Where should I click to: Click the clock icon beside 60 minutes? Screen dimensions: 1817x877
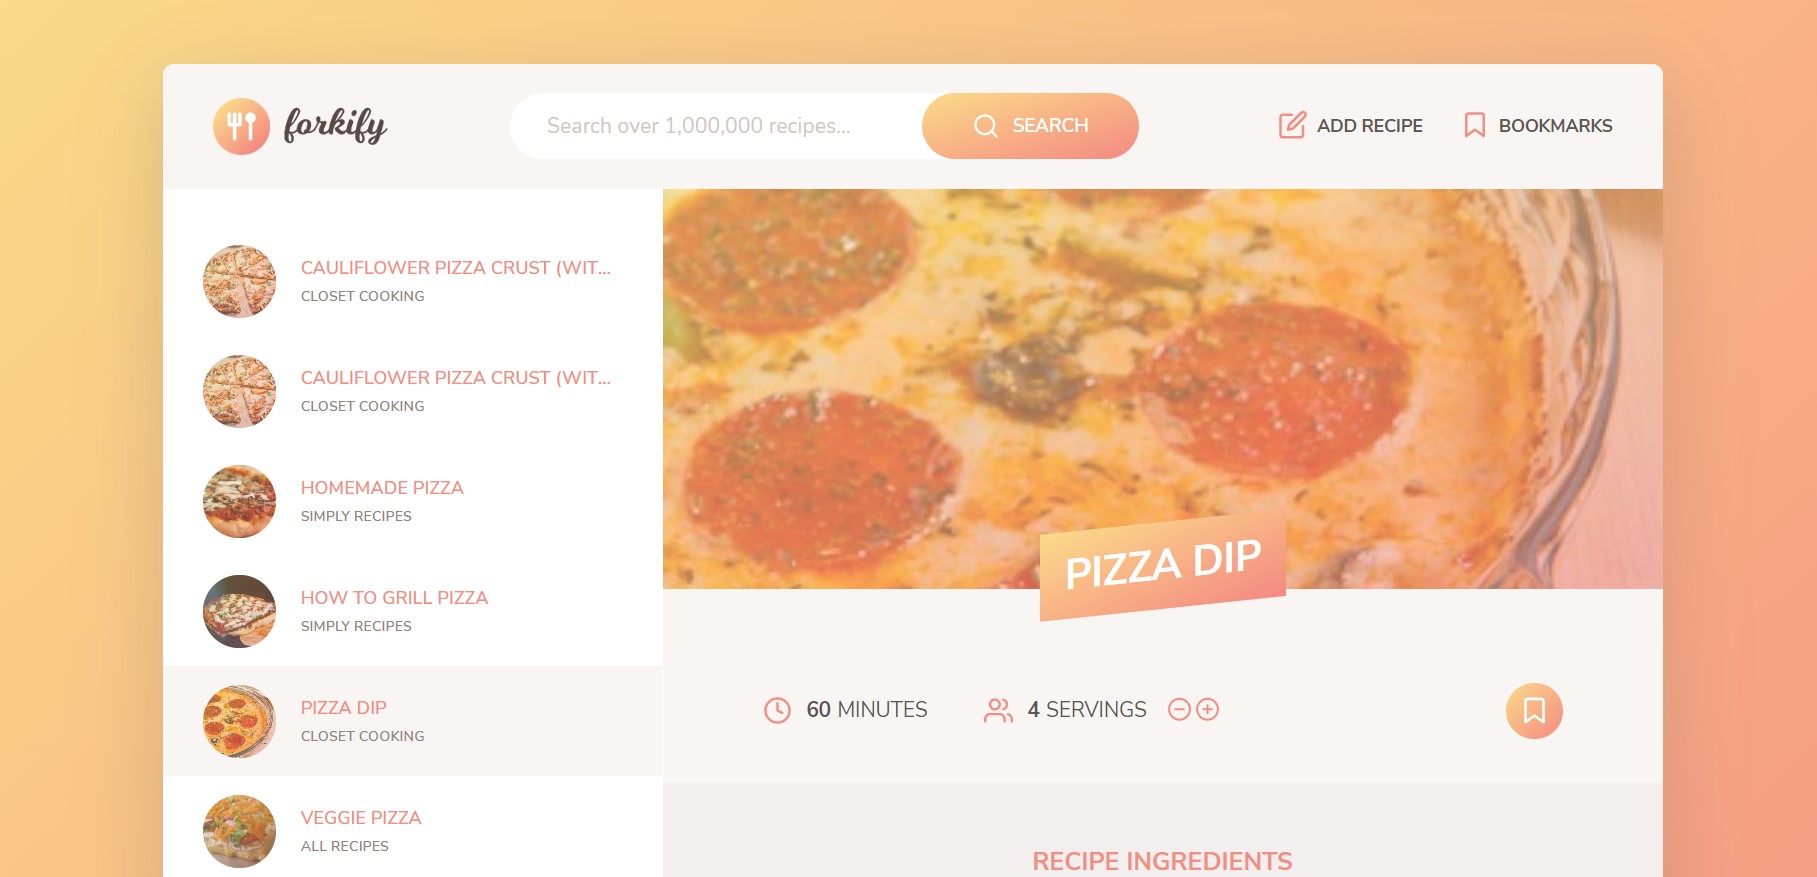click(777, 710)
